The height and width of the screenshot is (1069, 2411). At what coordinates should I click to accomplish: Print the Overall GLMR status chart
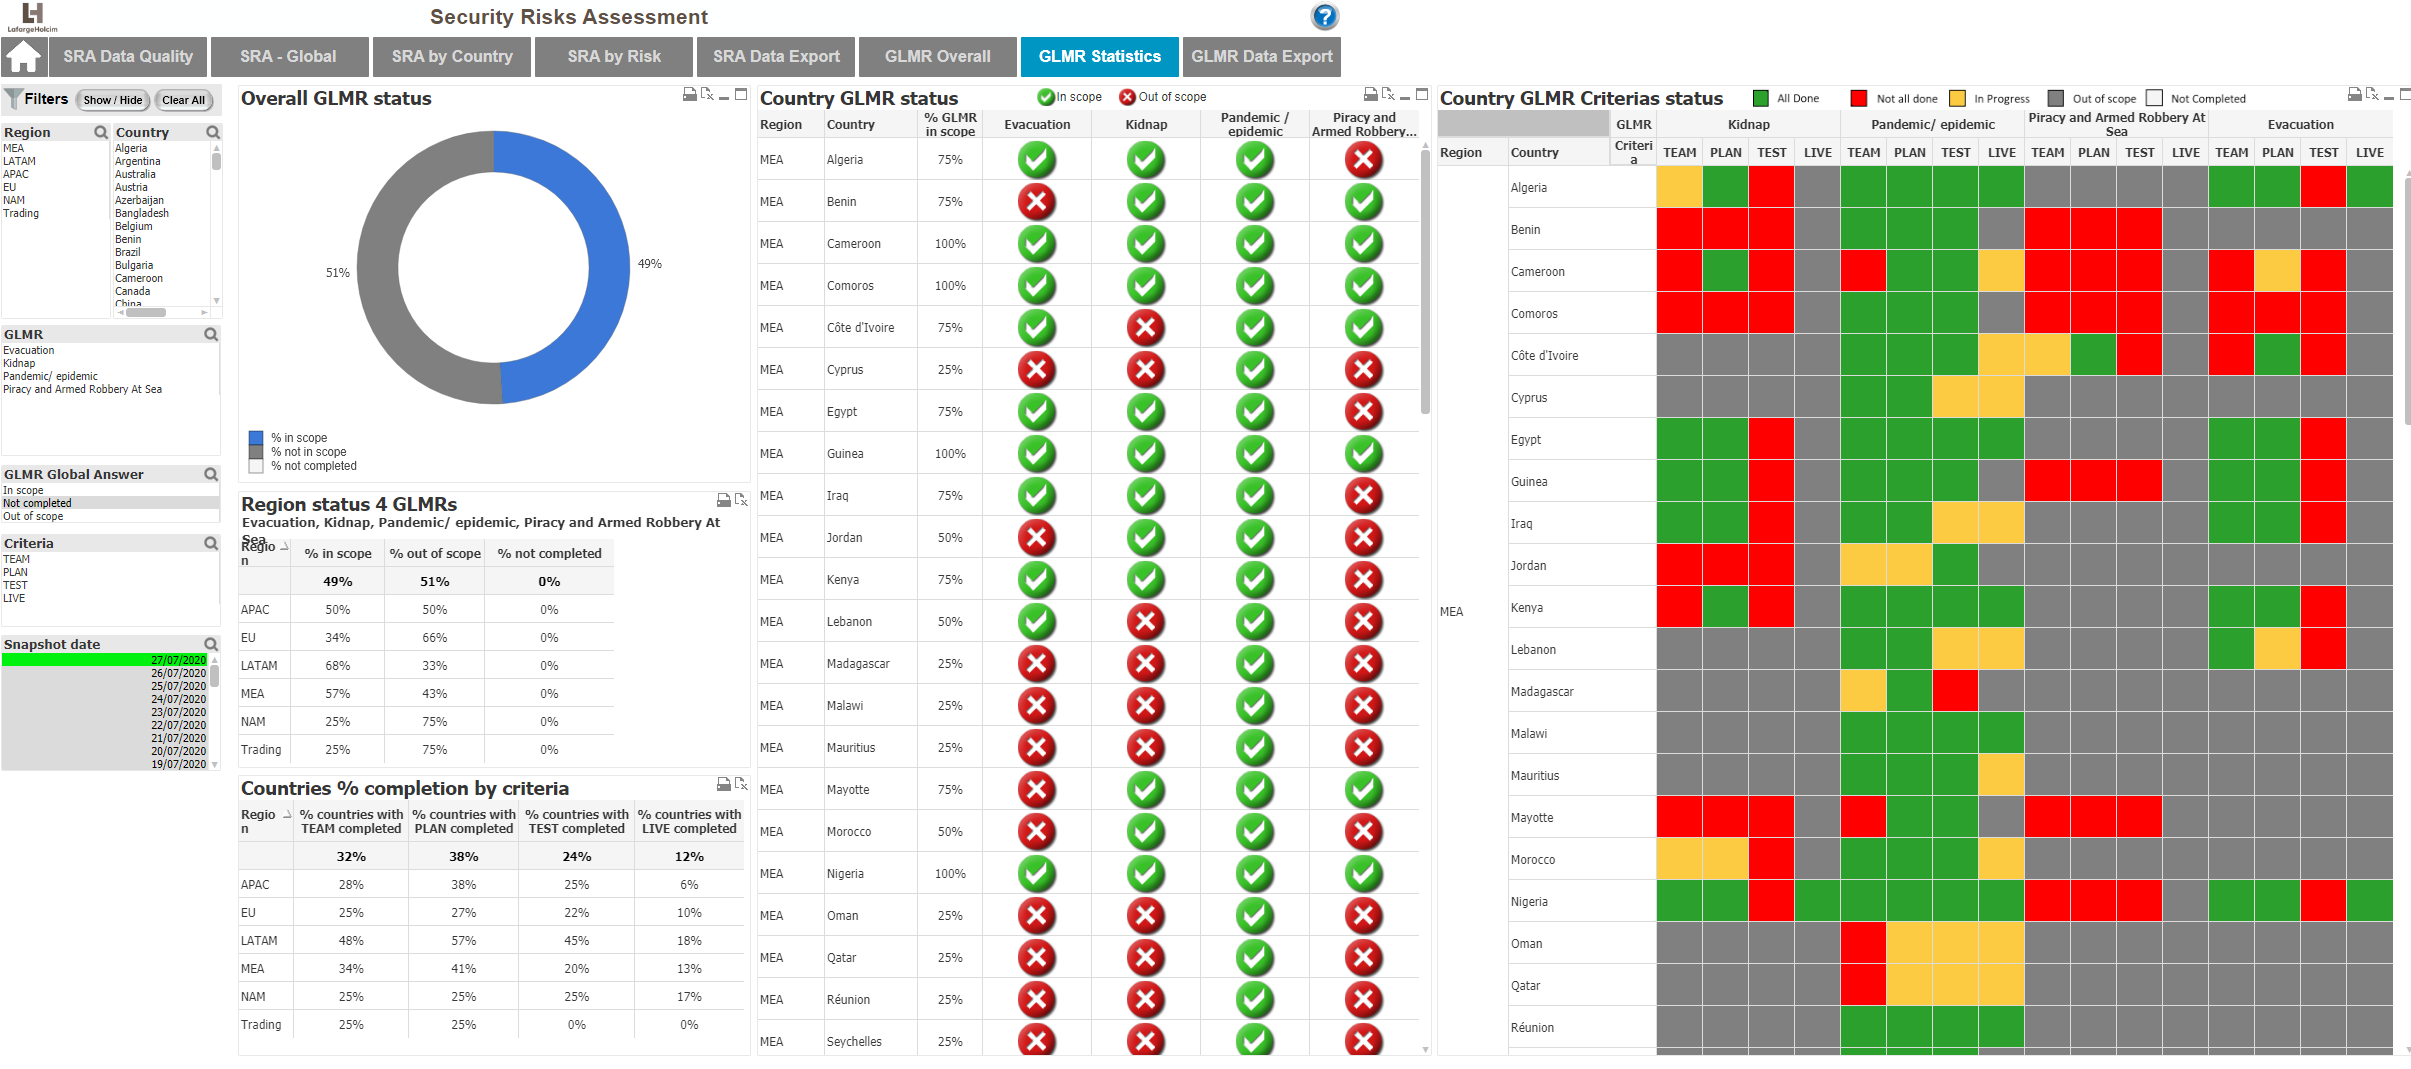pos(689,94)
